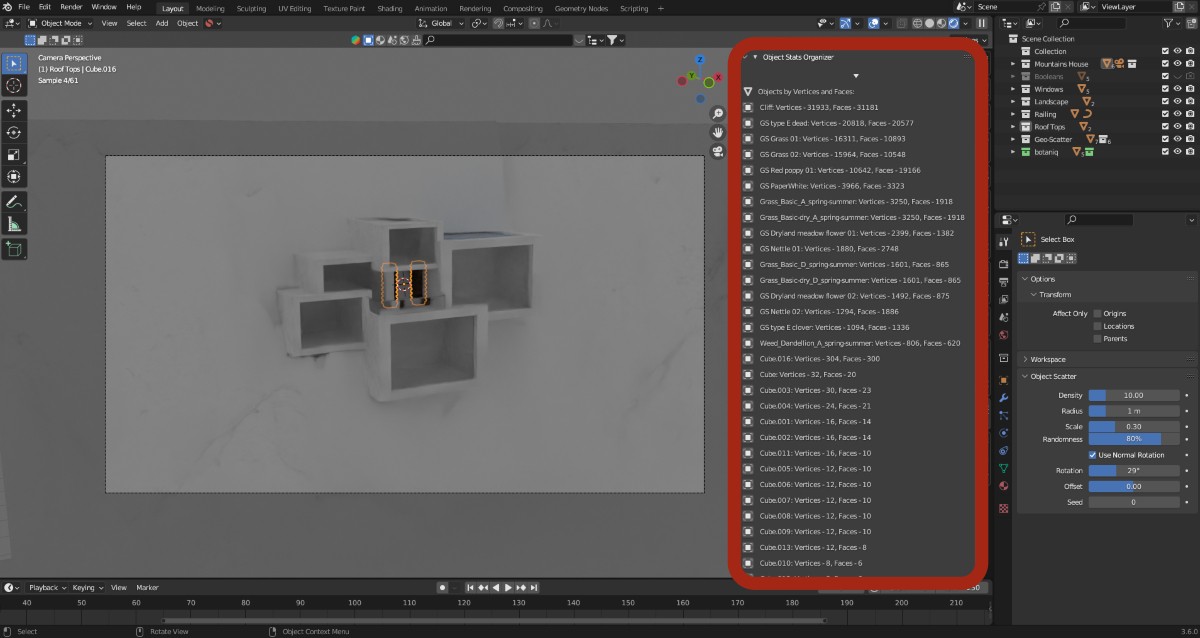
Task: Click the Density slider field
Action: [1133, 395]
